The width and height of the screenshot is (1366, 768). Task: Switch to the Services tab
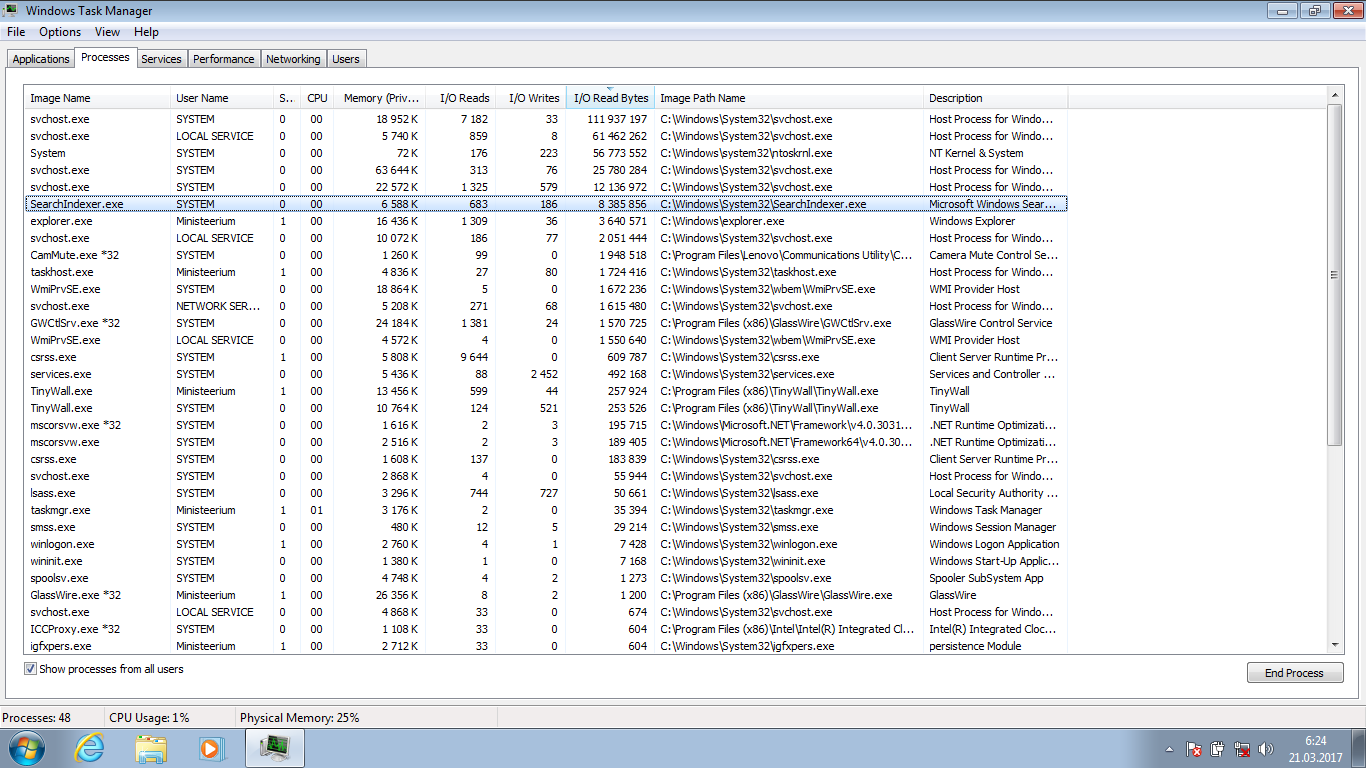[161, 59]
